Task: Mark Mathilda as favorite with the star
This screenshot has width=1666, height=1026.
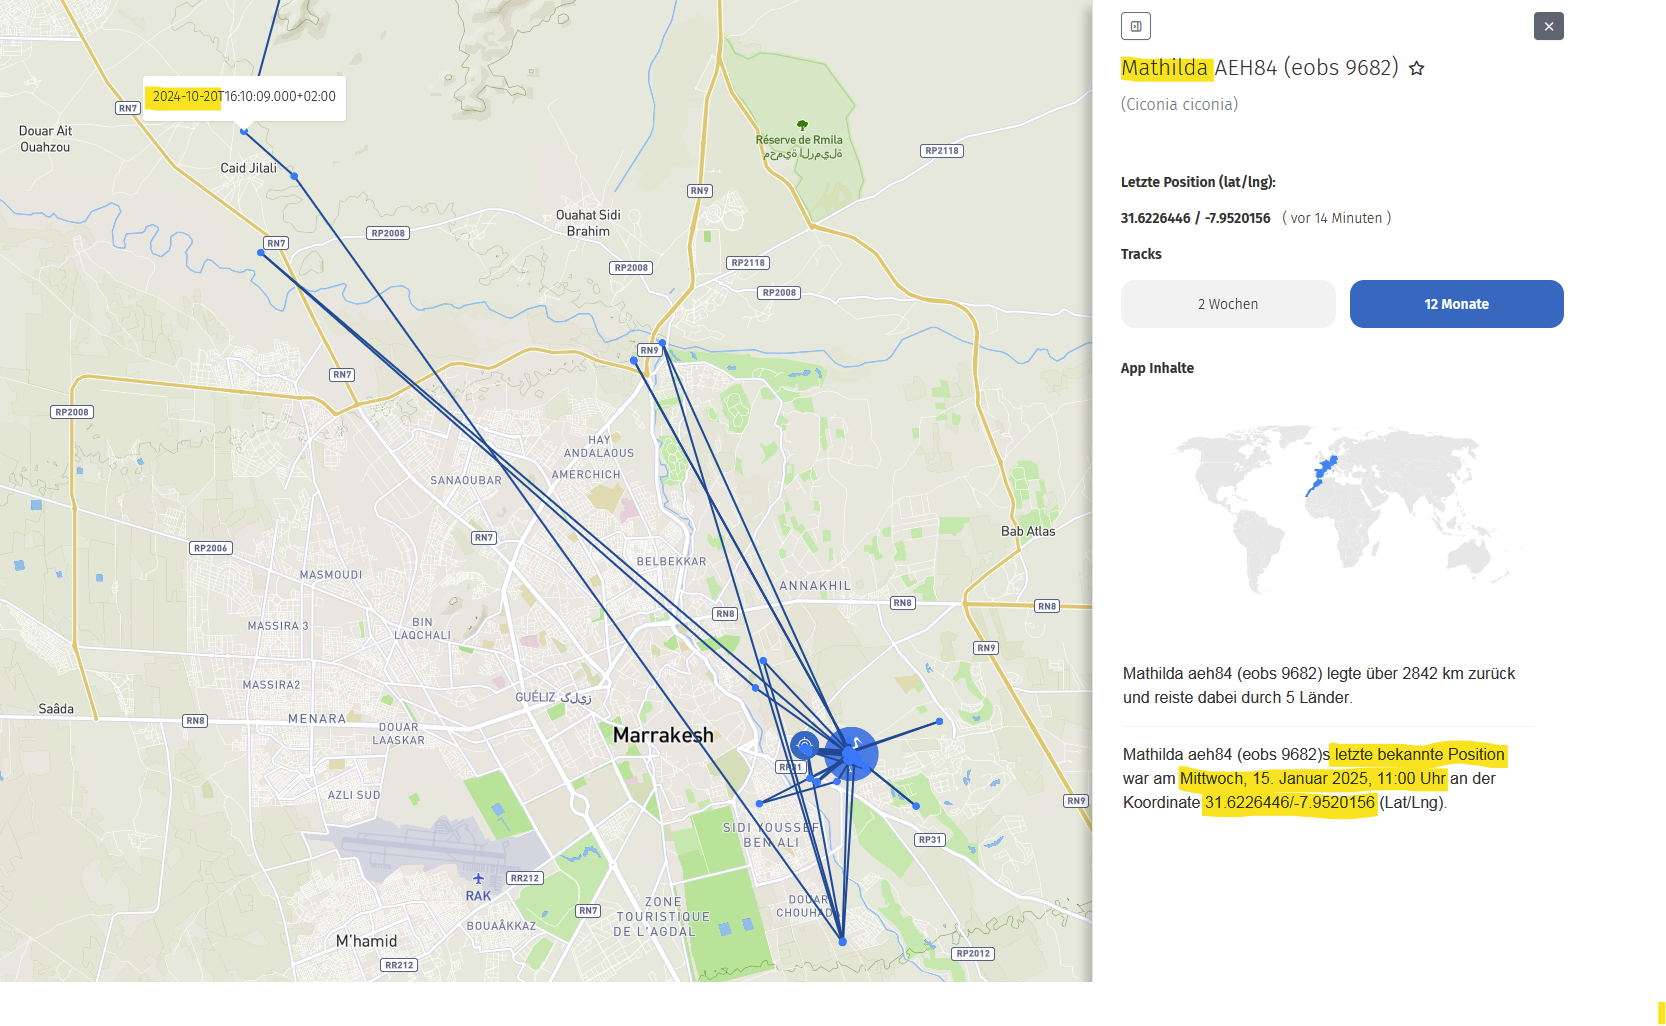Action: coord(1416,68)
